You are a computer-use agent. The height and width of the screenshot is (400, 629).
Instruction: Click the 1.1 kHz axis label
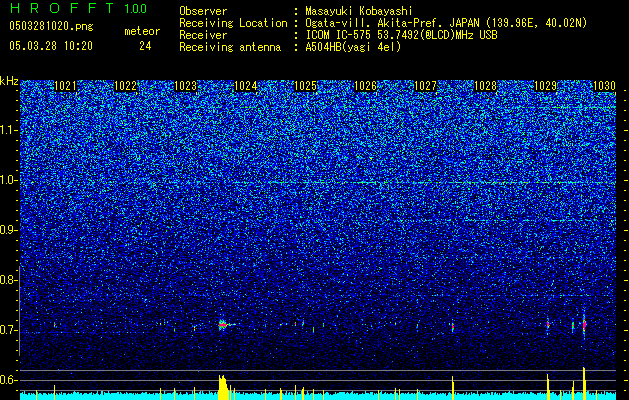pyautogui.click(x=9, y=130)
